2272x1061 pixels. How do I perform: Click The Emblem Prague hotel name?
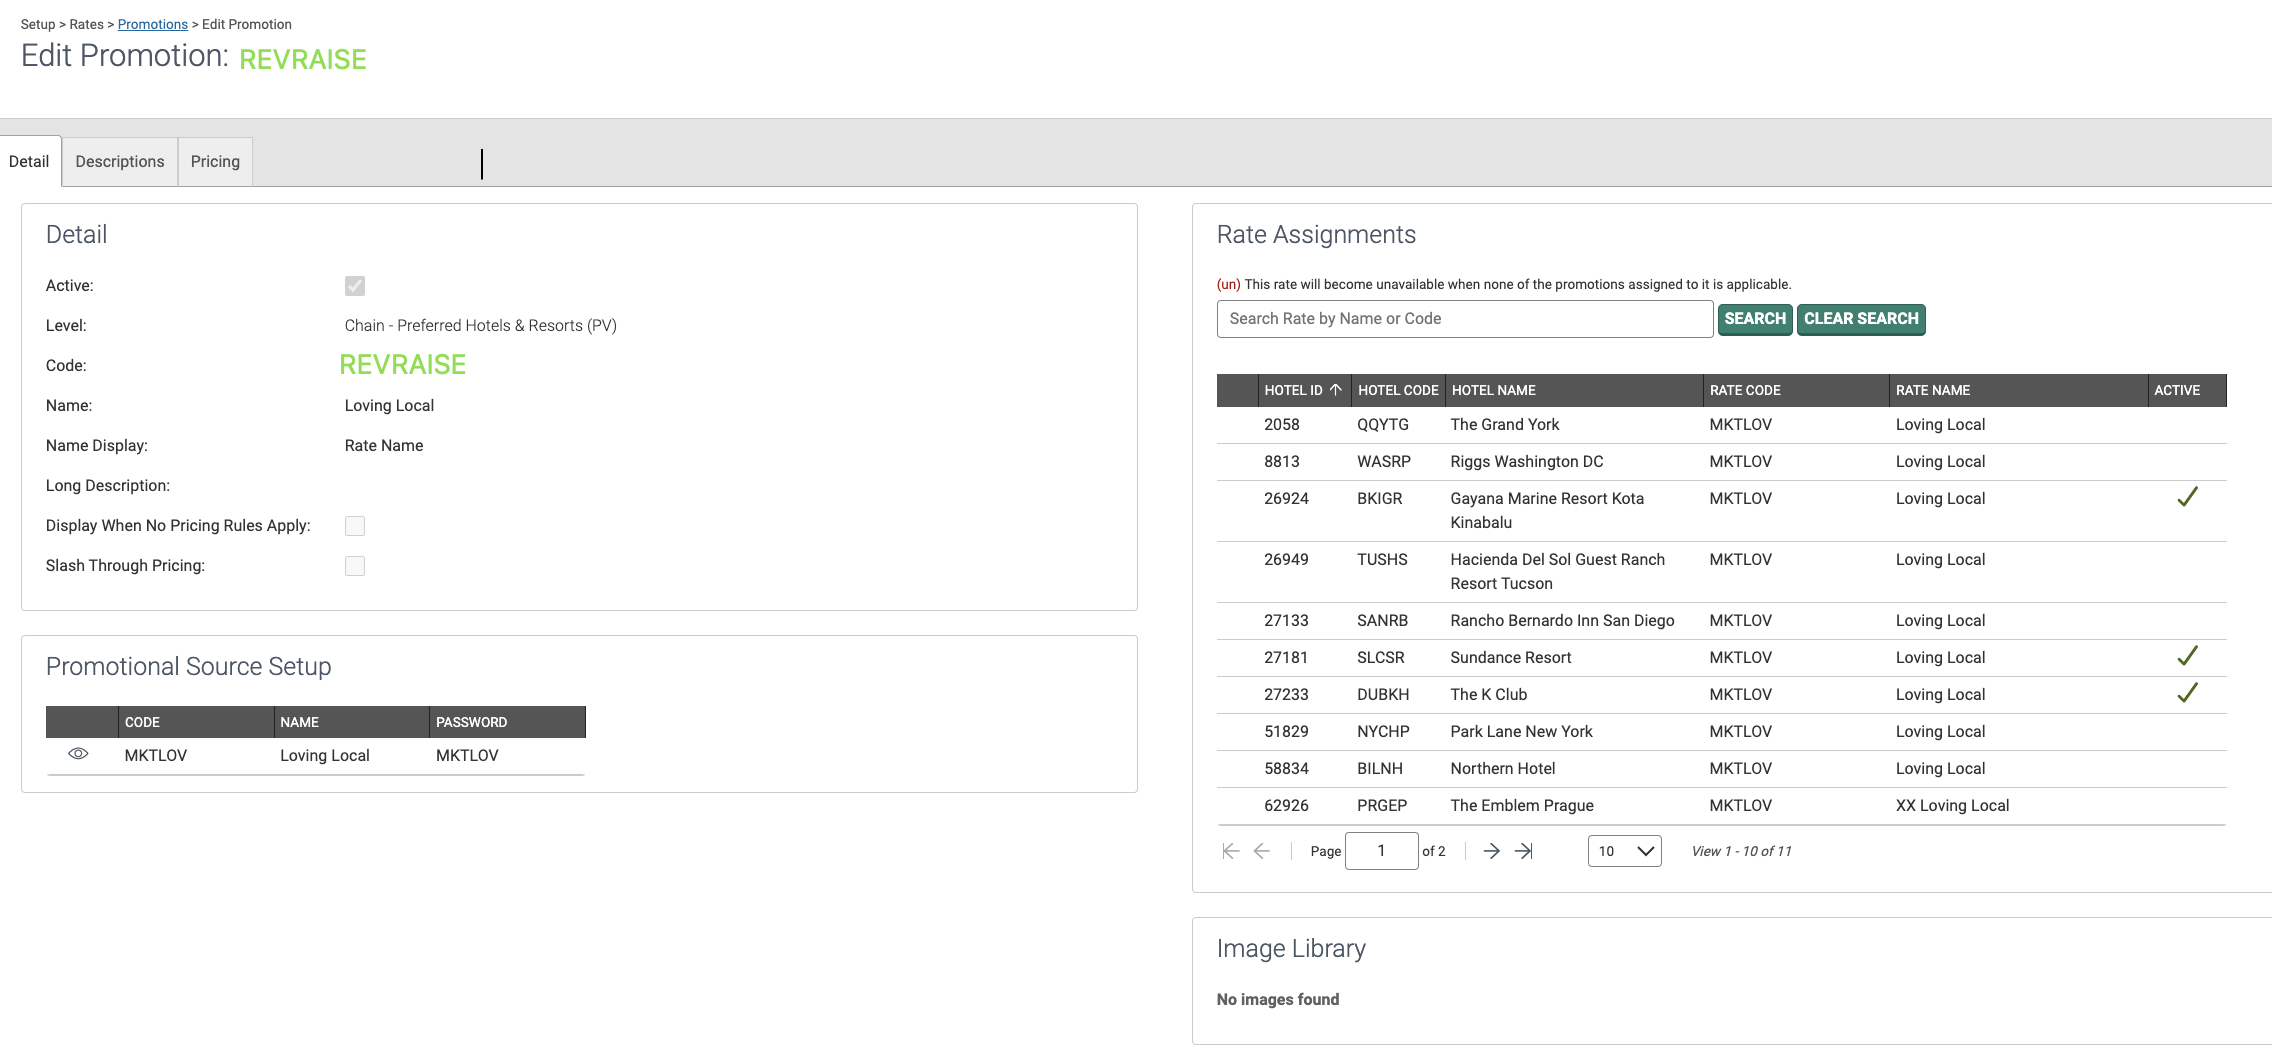point(1522,805)
